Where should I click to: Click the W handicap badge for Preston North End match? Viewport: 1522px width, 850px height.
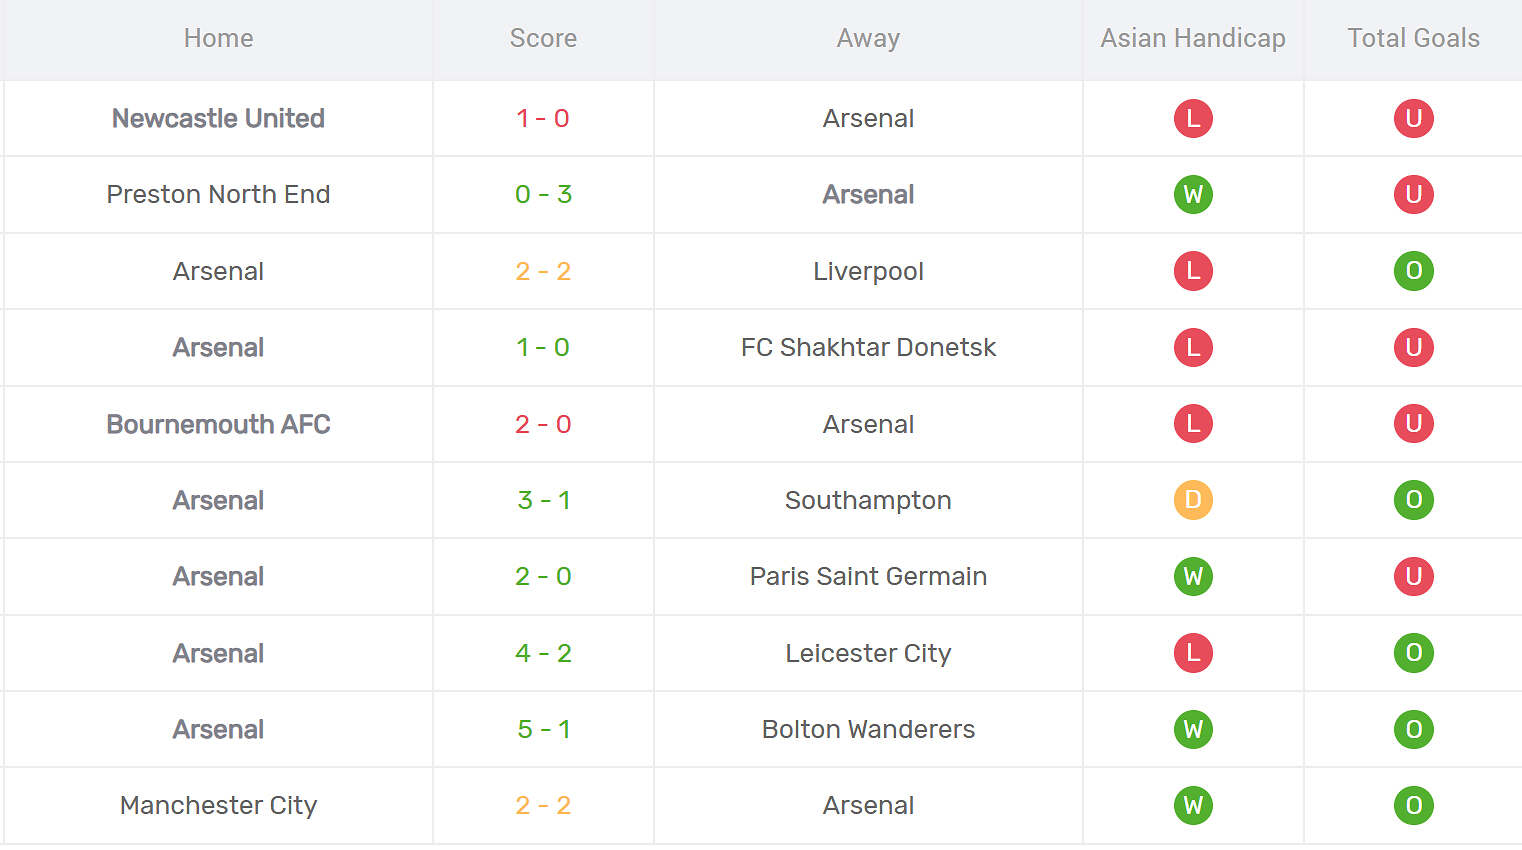pyautogui.click(x=1193, y=194)
